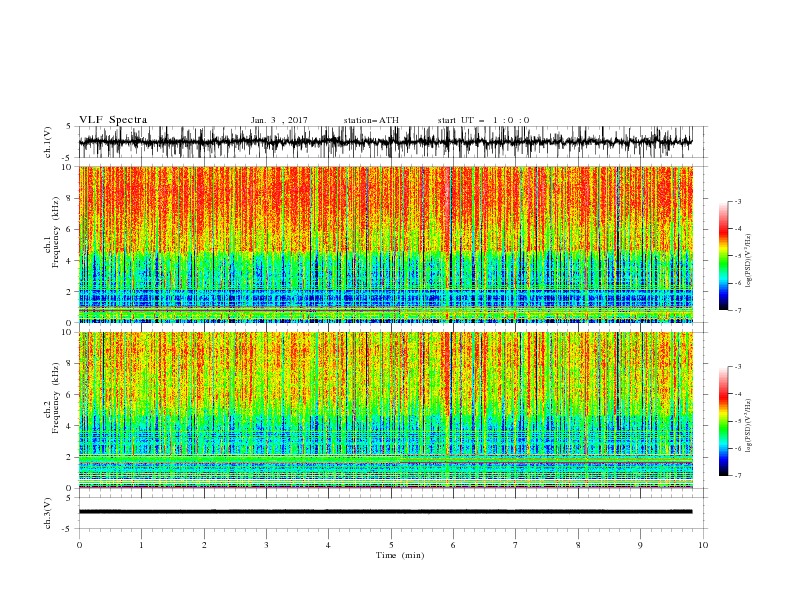Click the ch.2 spectrogram color scale bar

pos(723,421)
